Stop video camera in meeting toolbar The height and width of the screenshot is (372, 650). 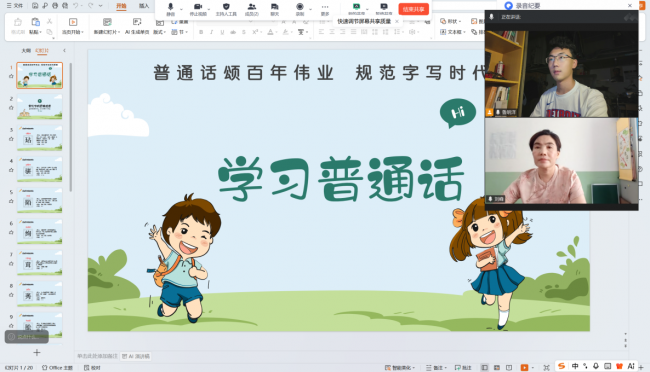pos(198,9)
